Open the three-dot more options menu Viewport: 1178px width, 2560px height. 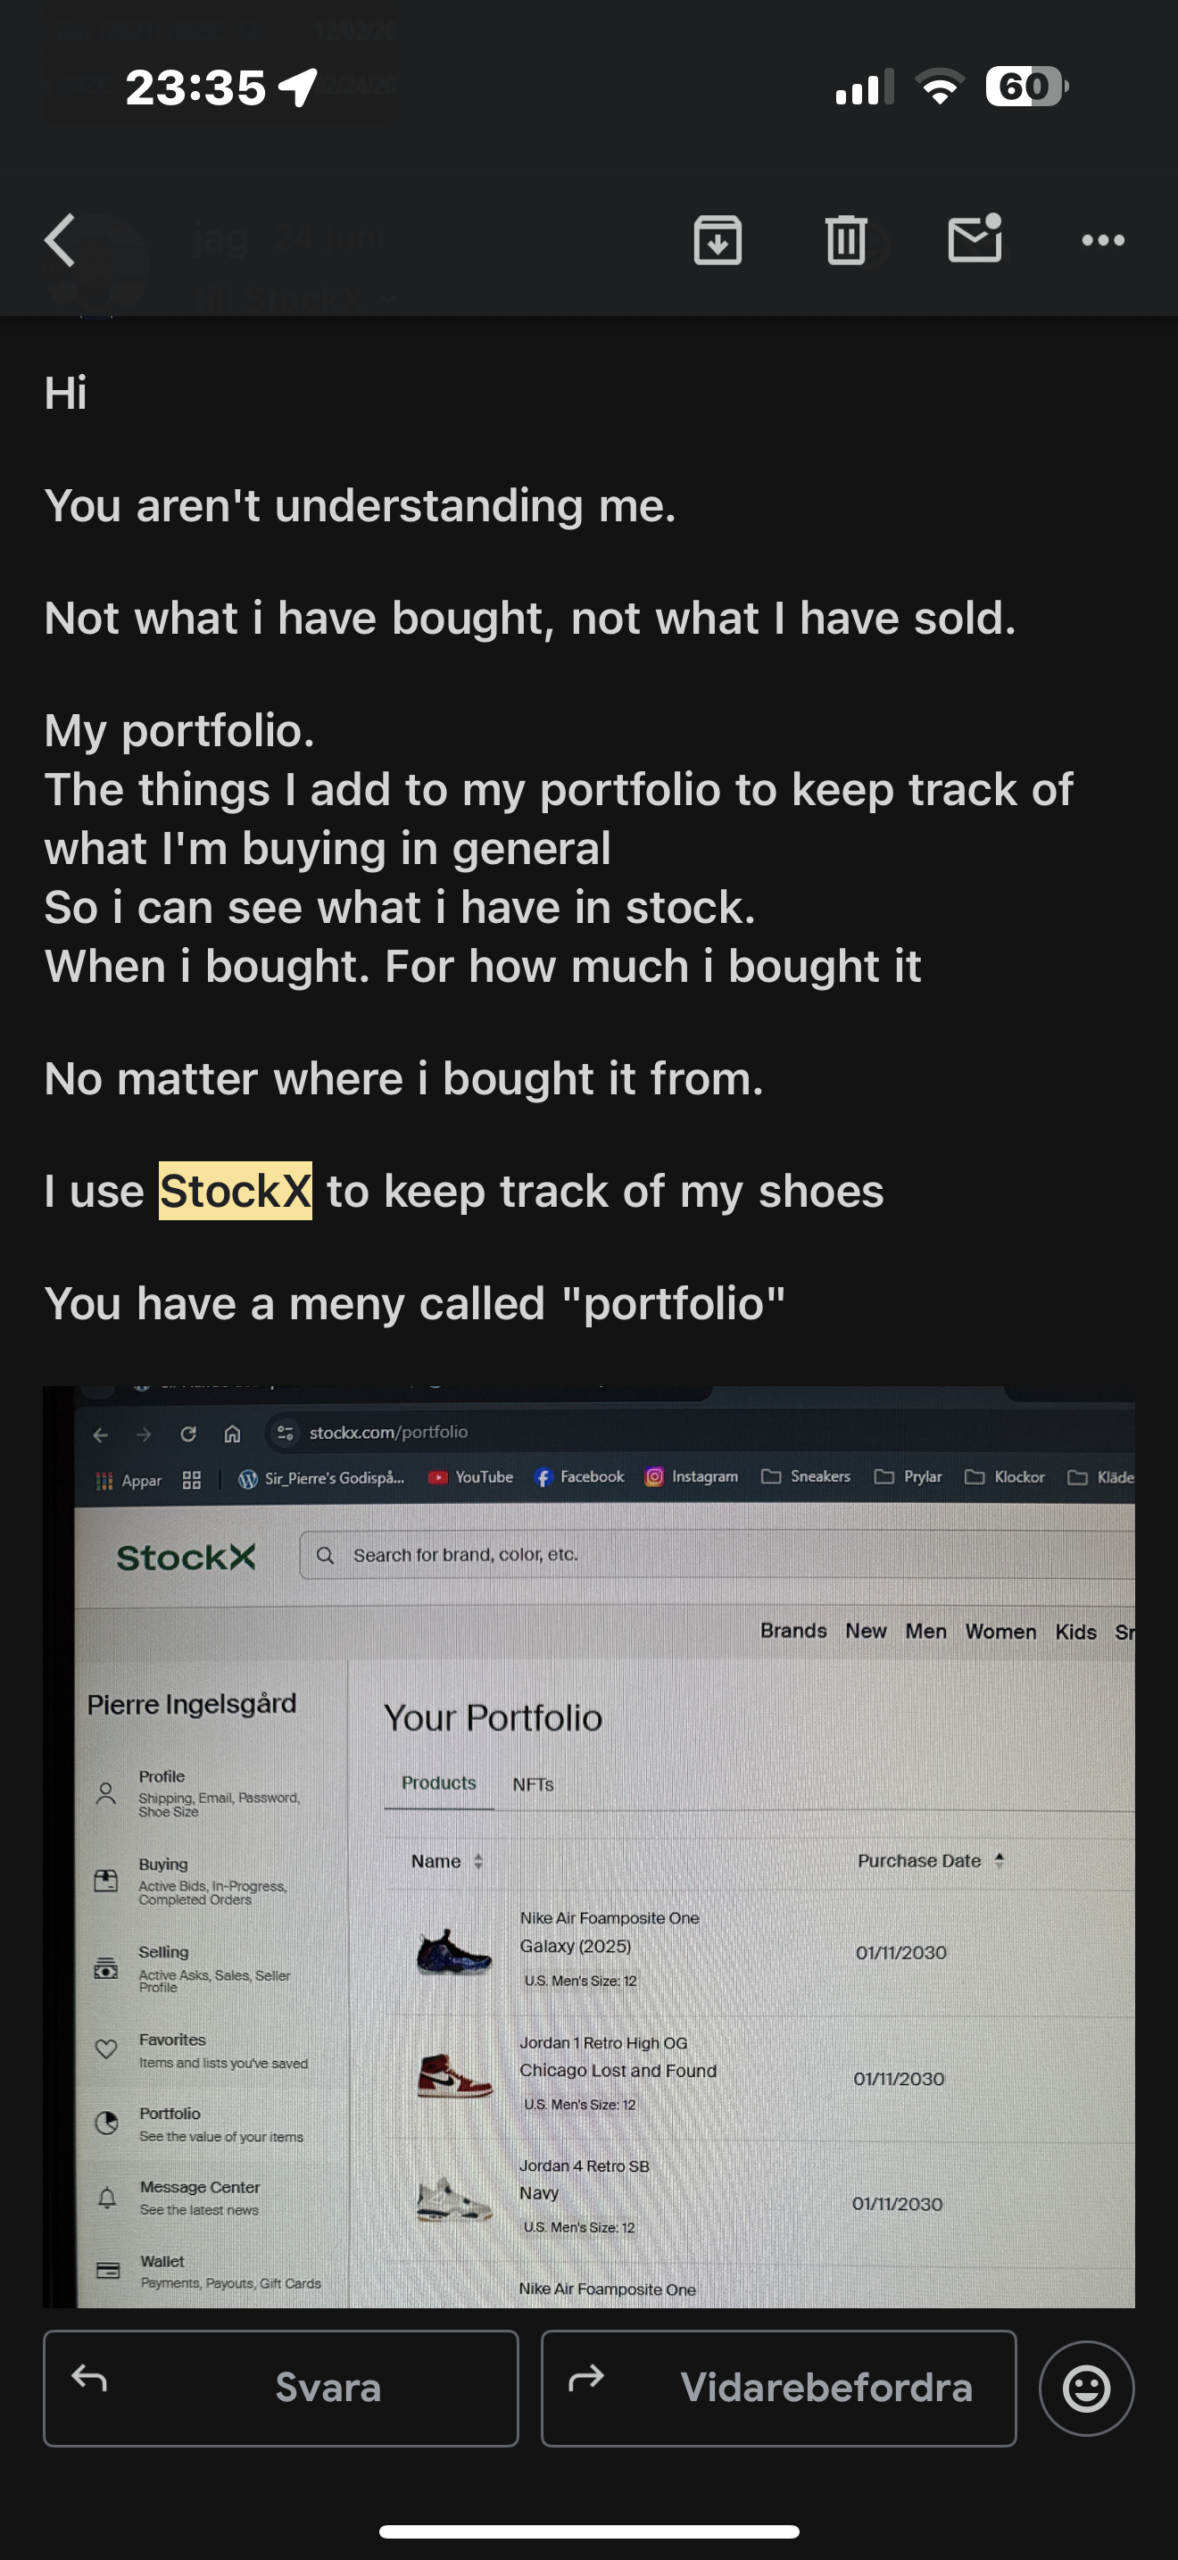pos(1103,240)
